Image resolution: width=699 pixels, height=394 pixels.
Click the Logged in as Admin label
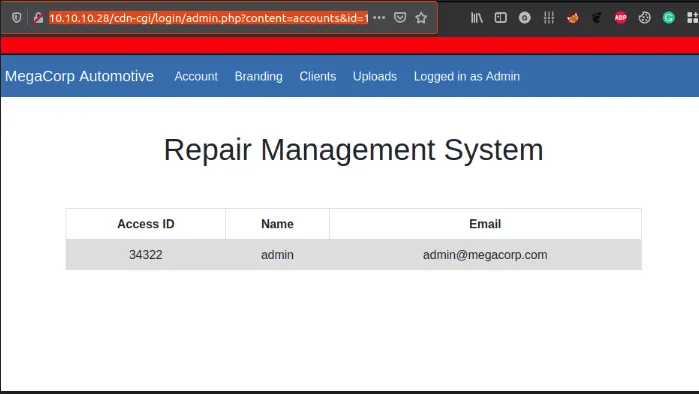(467, 76)
